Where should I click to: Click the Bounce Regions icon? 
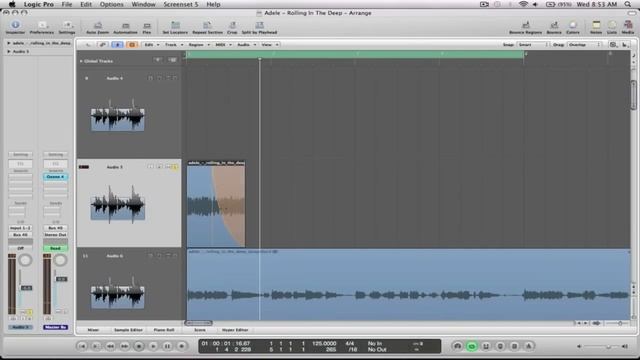coord(526,25)
